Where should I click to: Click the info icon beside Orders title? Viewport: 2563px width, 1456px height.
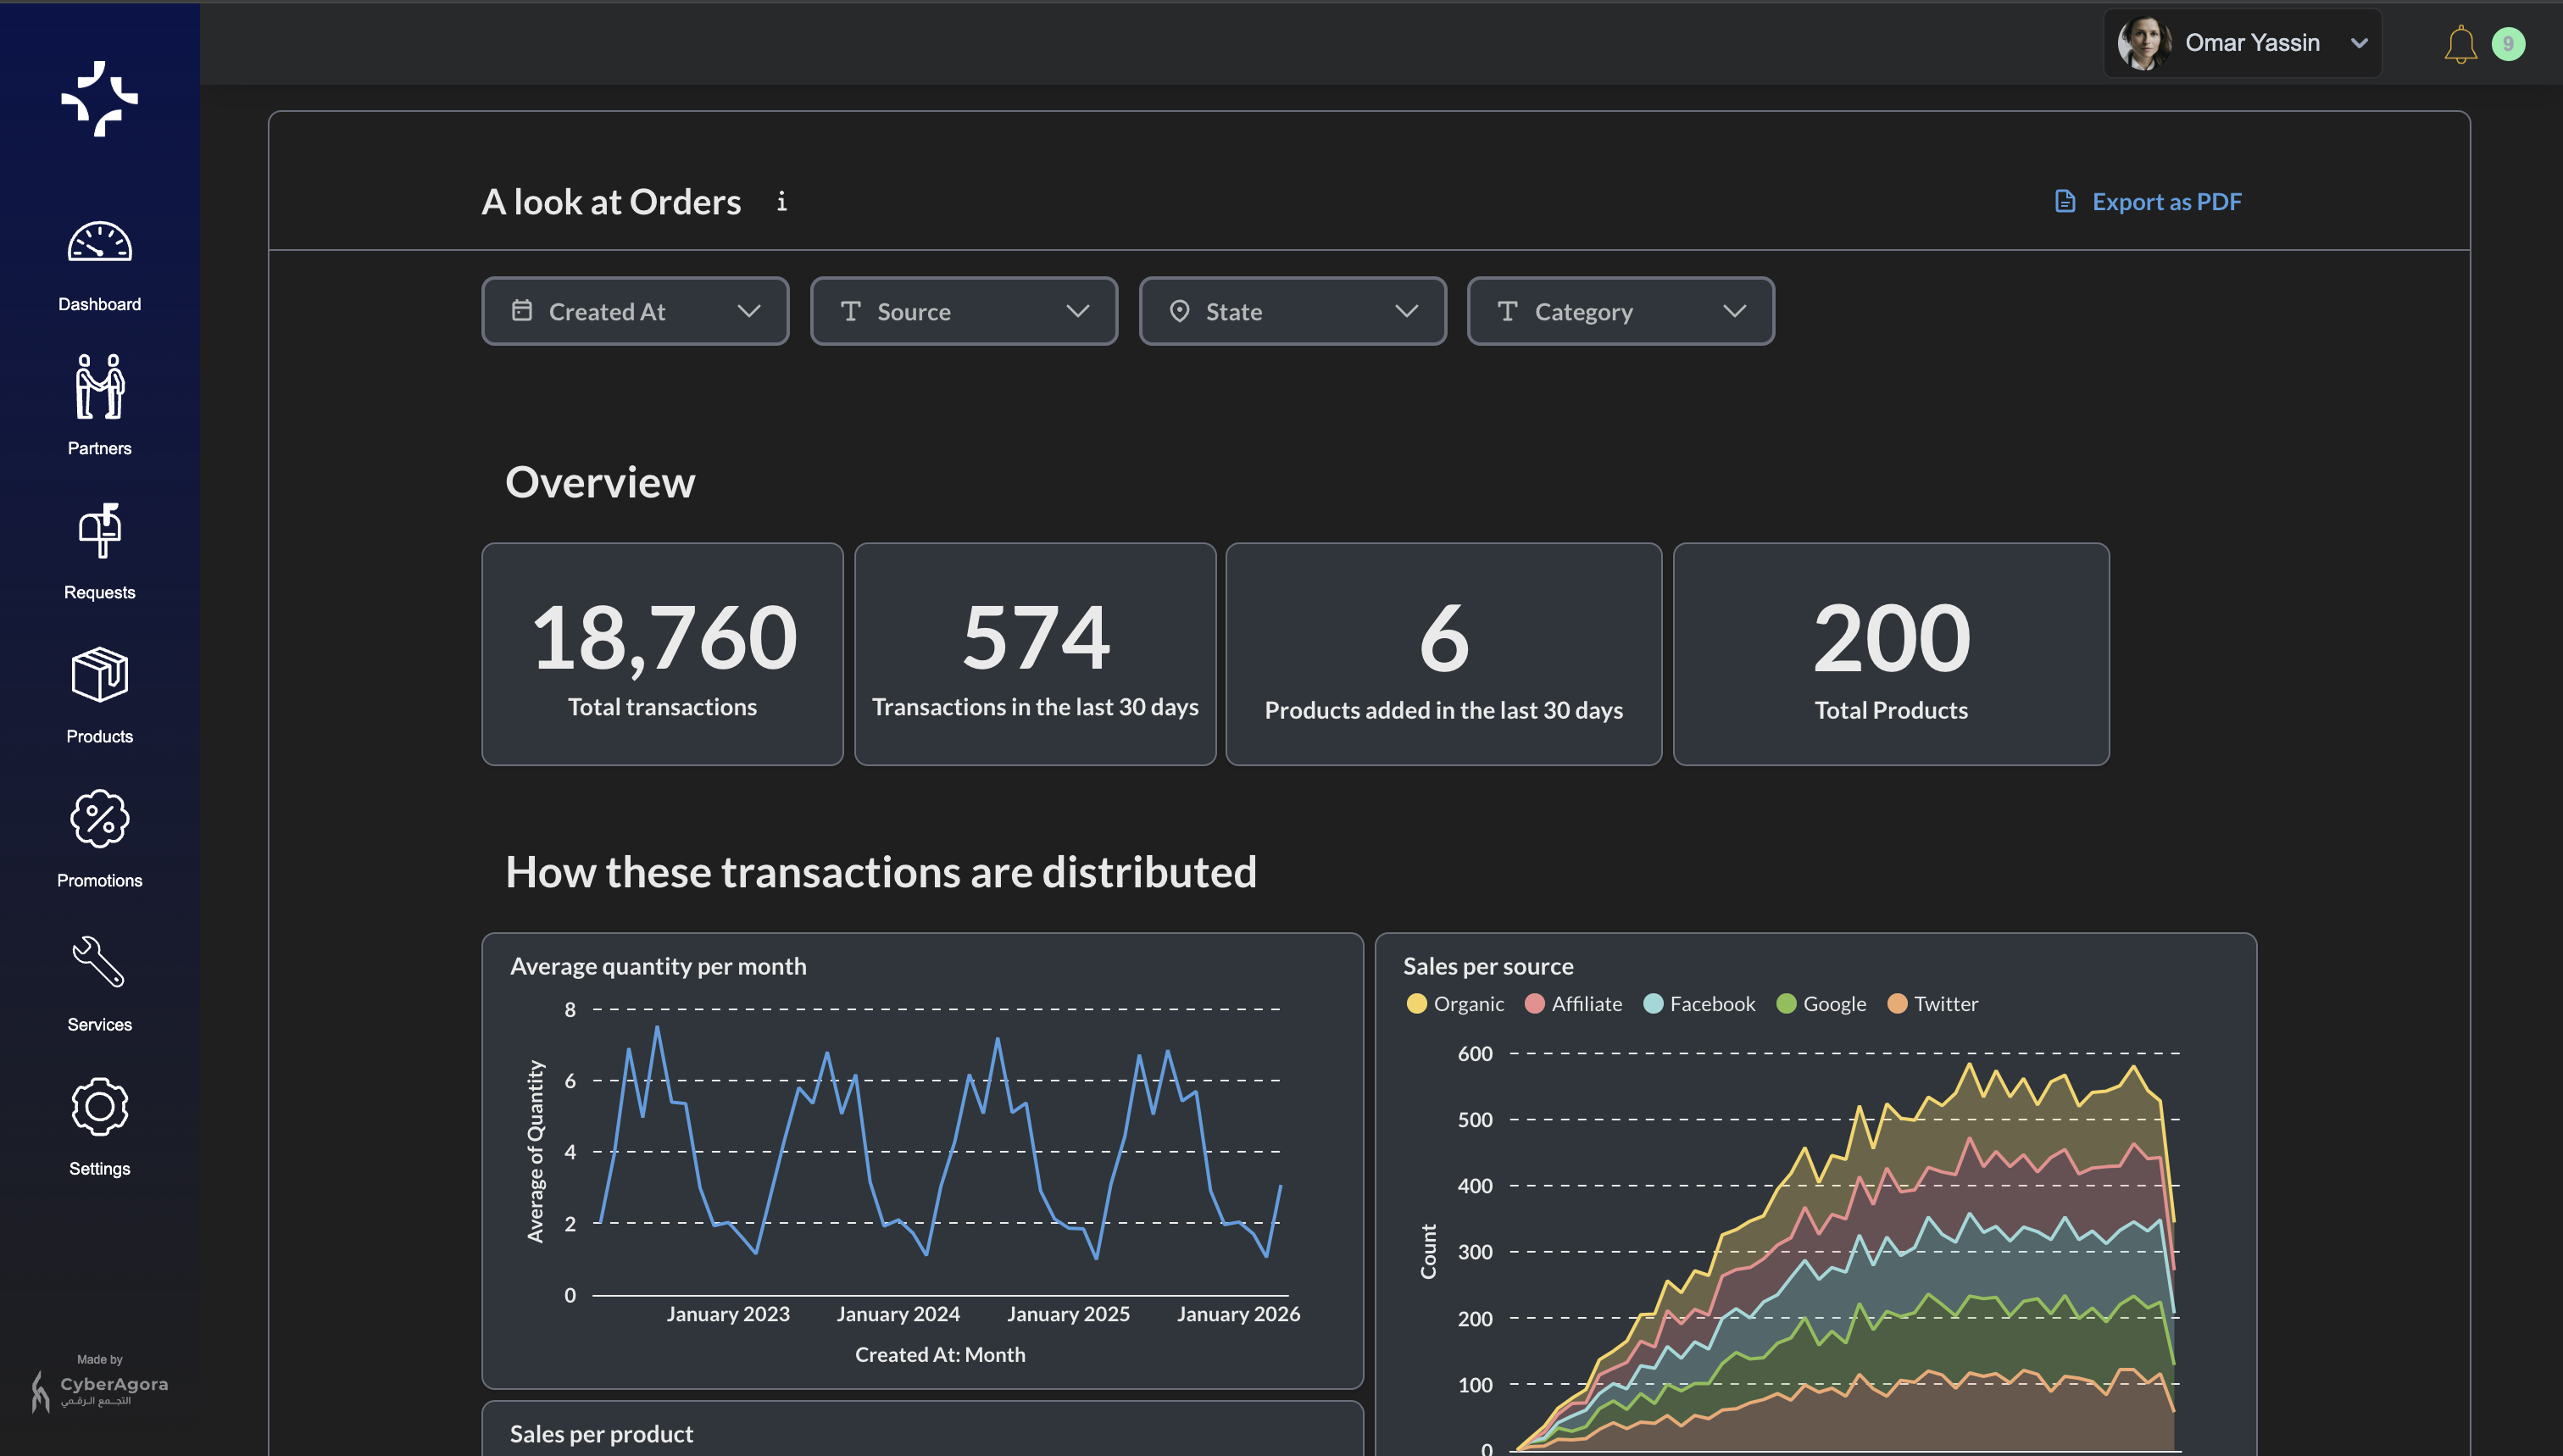(x=782, y=202)
